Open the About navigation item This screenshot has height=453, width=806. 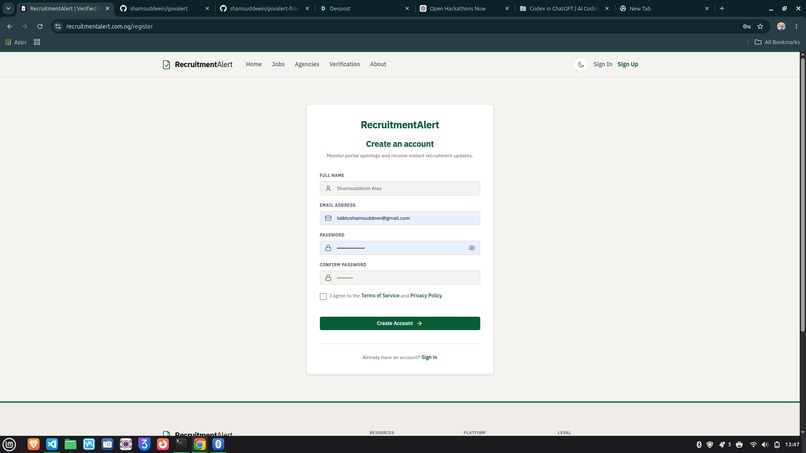click(378, 64)
